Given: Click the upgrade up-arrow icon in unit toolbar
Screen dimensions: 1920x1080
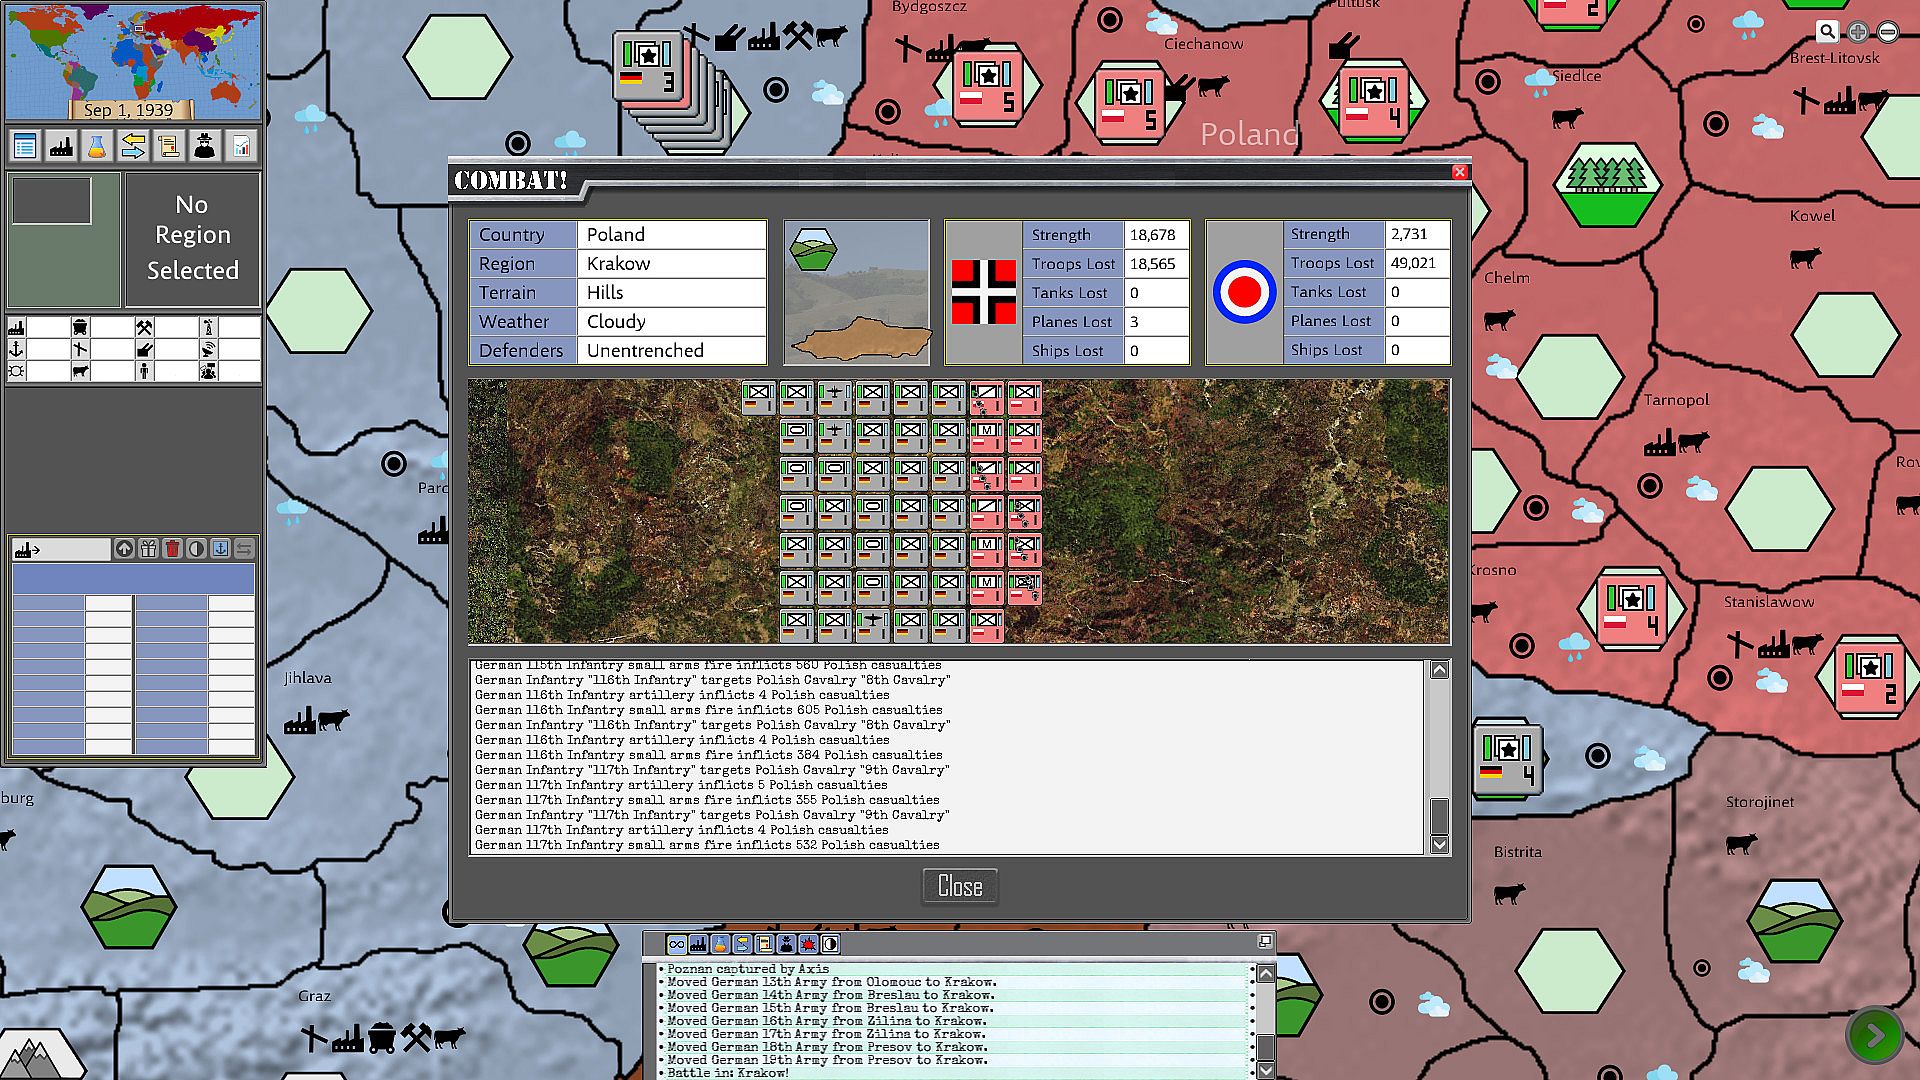Looking at the screenshot, I should [x=124, y=548].
